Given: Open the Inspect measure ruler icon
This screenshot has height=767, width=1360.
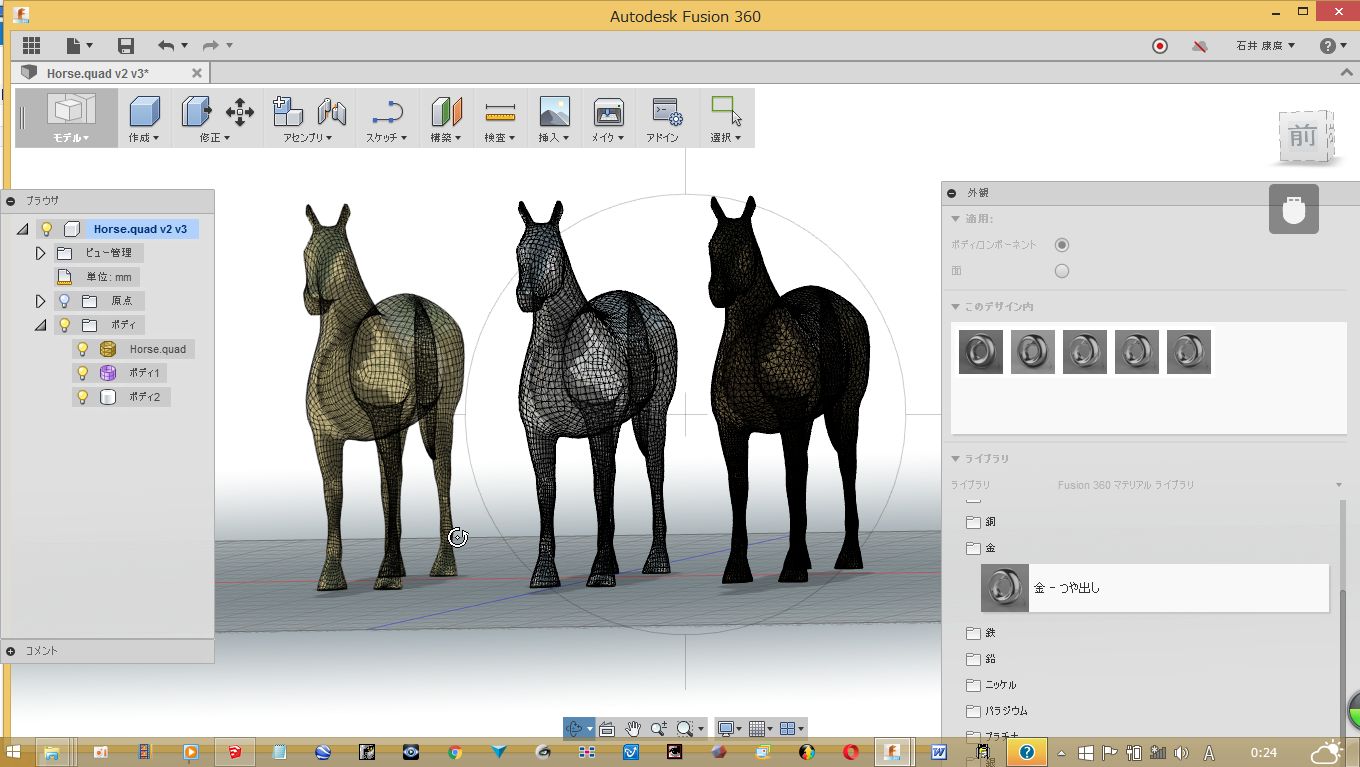Looking at the screenshot, I should coord(500,112).
